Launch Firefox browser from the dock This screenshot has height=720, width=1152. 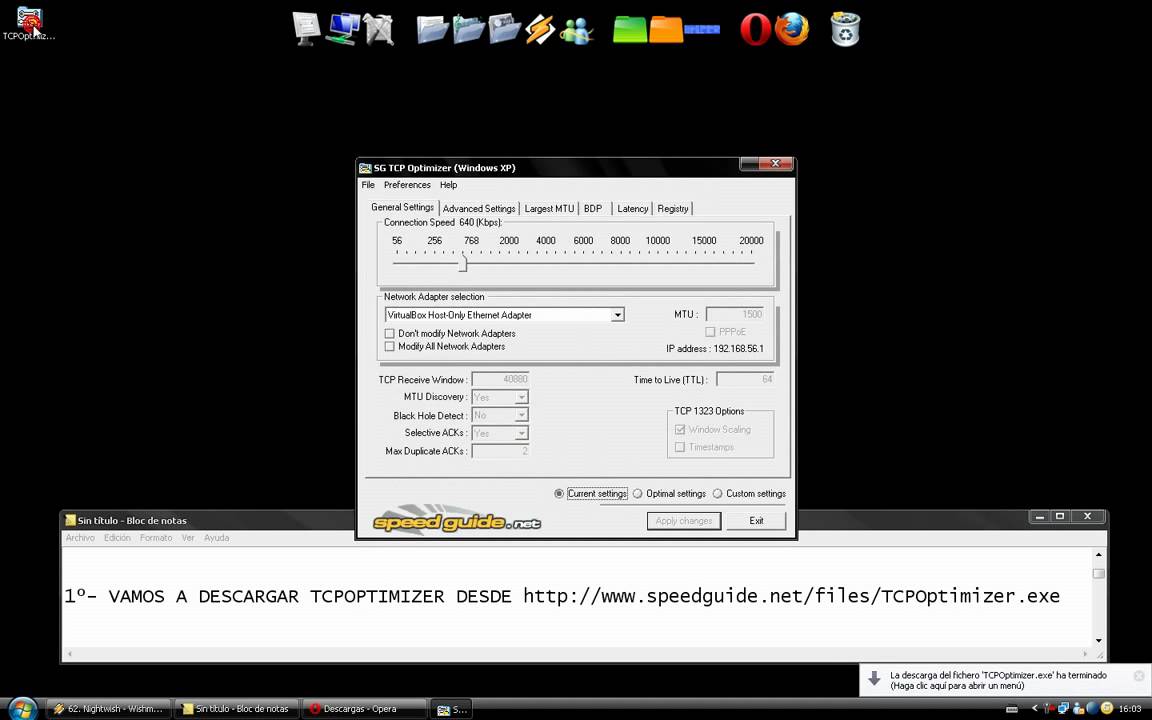[x=791, y=29]
